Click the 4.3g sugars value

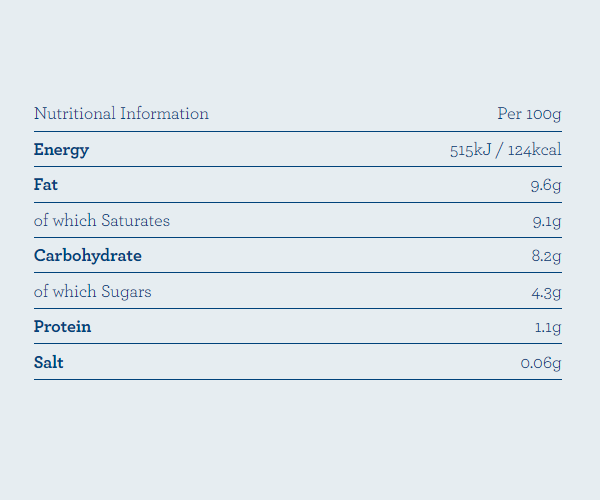coord(546,293)
